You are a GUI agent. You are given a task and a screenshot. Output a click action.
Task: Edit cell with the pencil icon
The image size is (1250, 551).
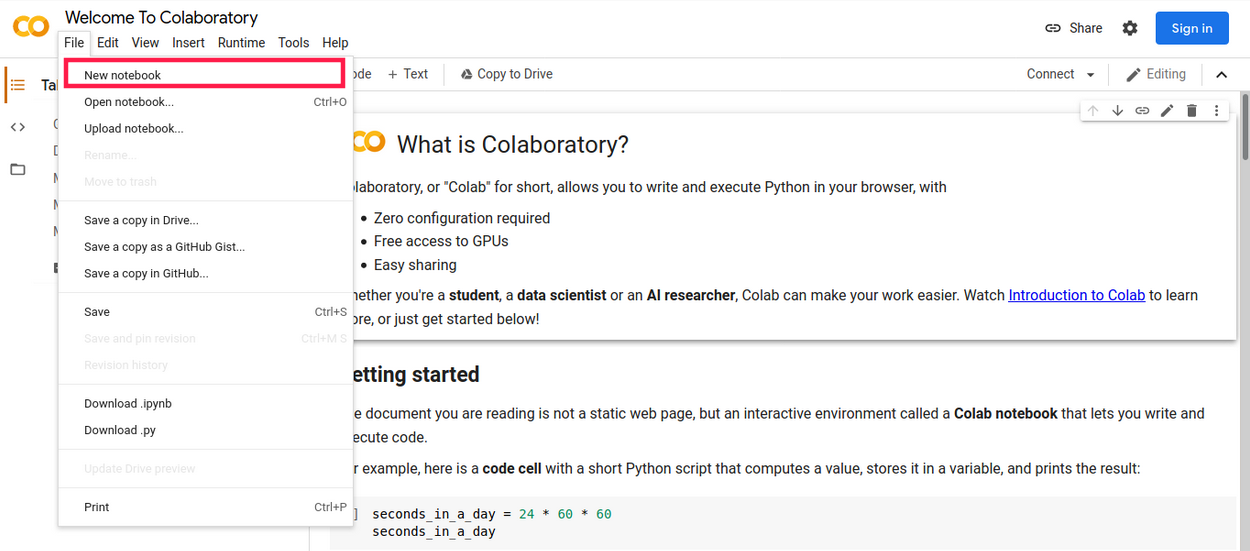[1167, 111]
